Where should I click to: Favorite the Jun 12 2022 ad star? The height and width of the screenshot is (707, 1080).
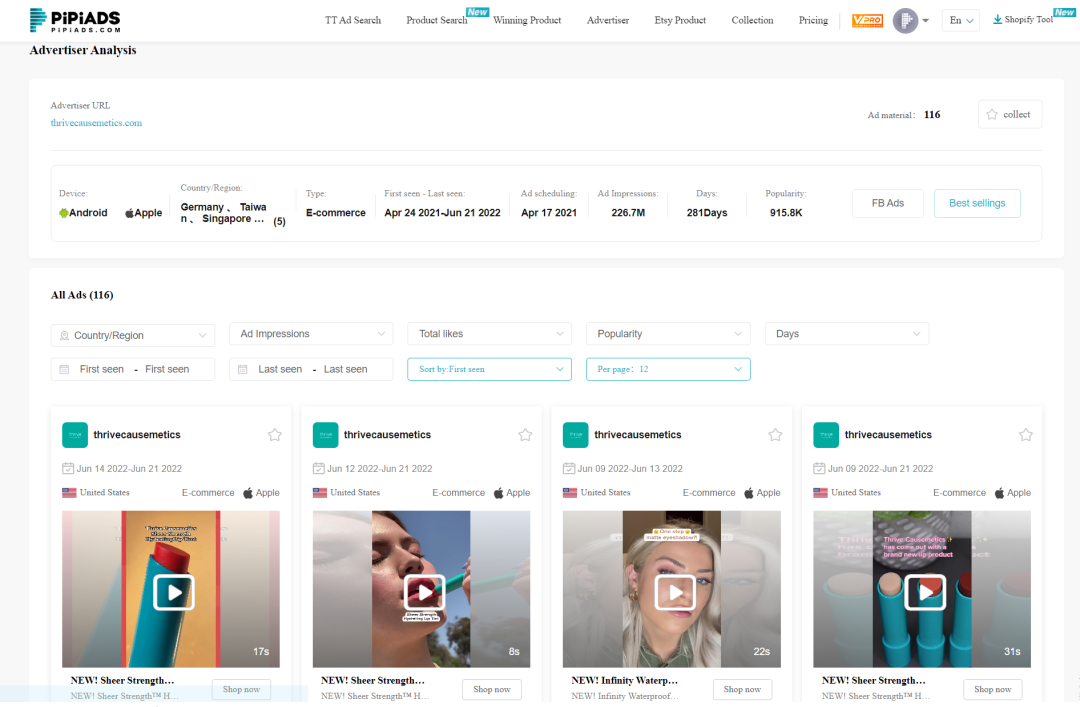526,435
